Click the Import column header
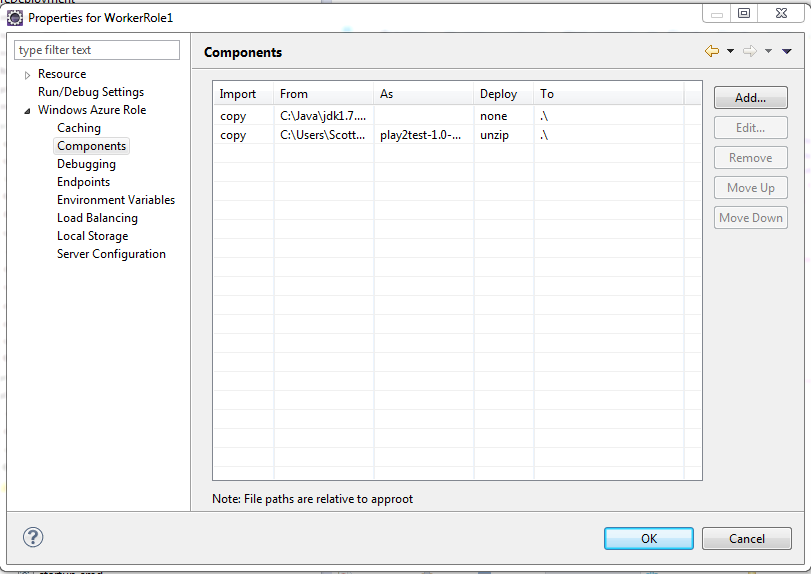The image size is (811, 574). pos(243,94)
